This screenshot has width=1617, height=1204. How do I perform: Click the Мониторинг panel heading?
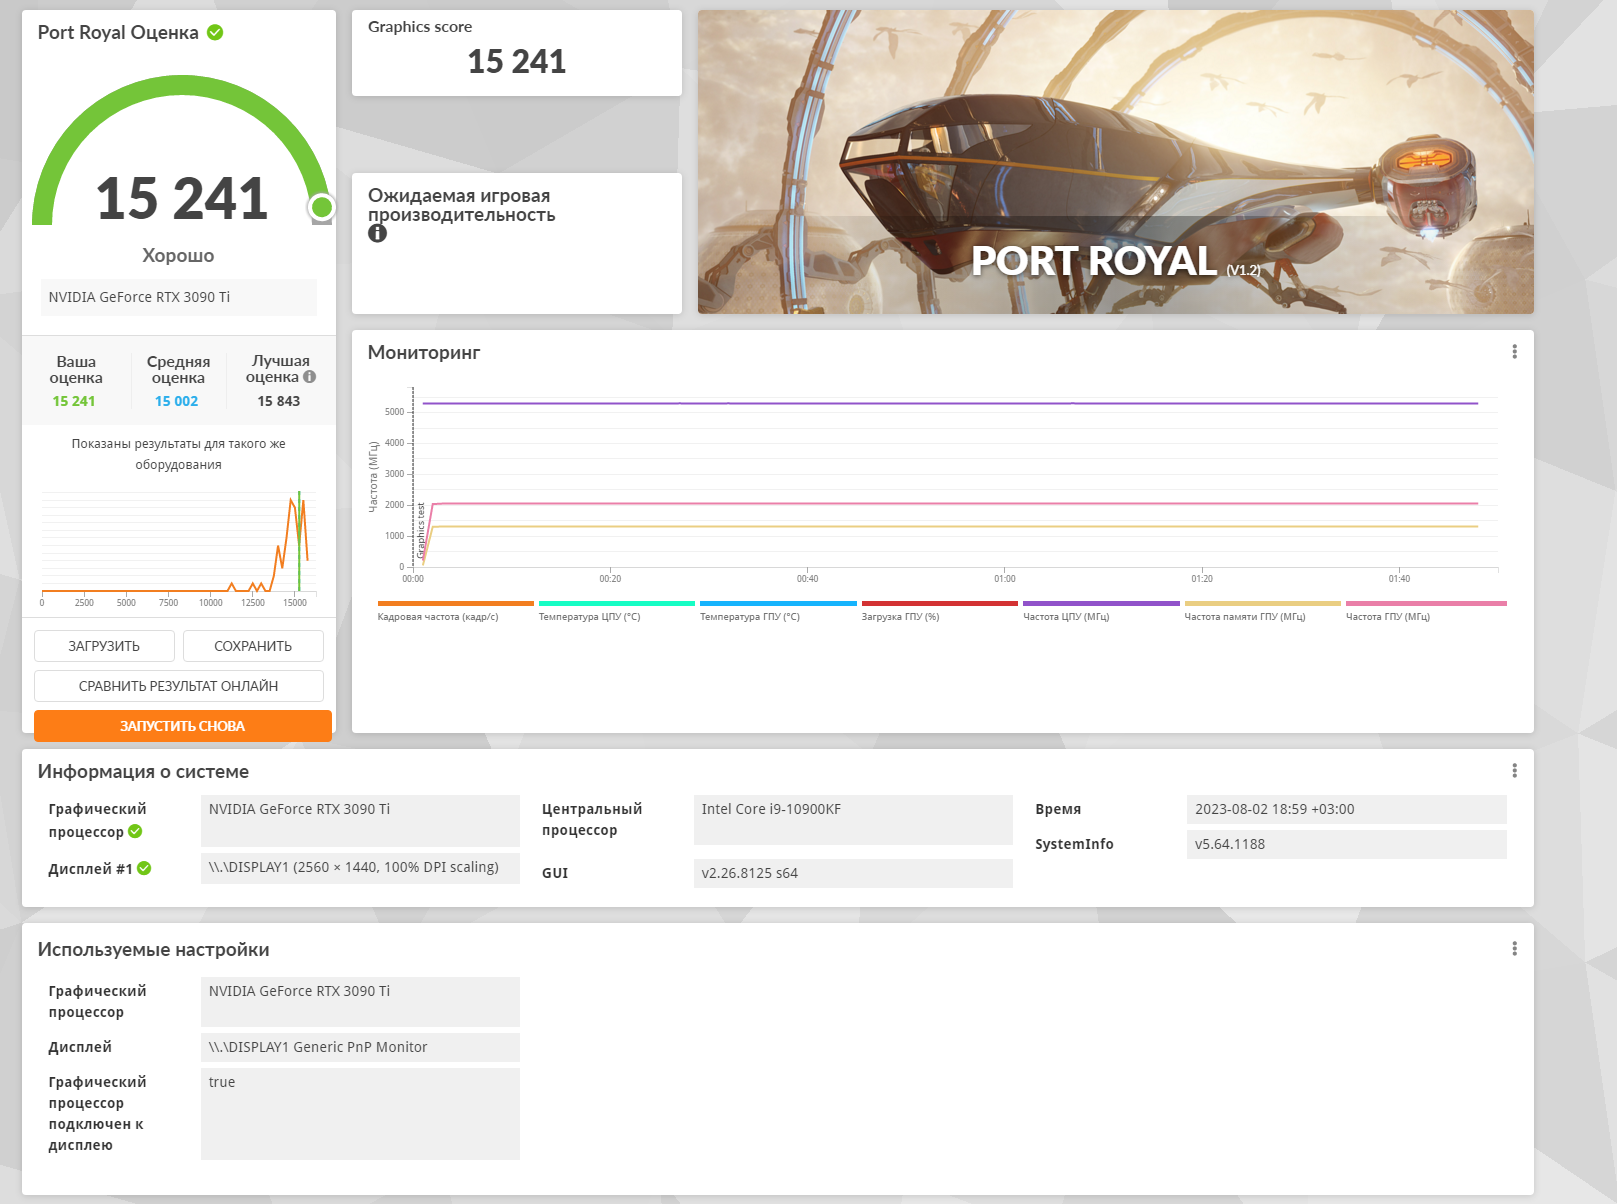(x=424, y=352)
